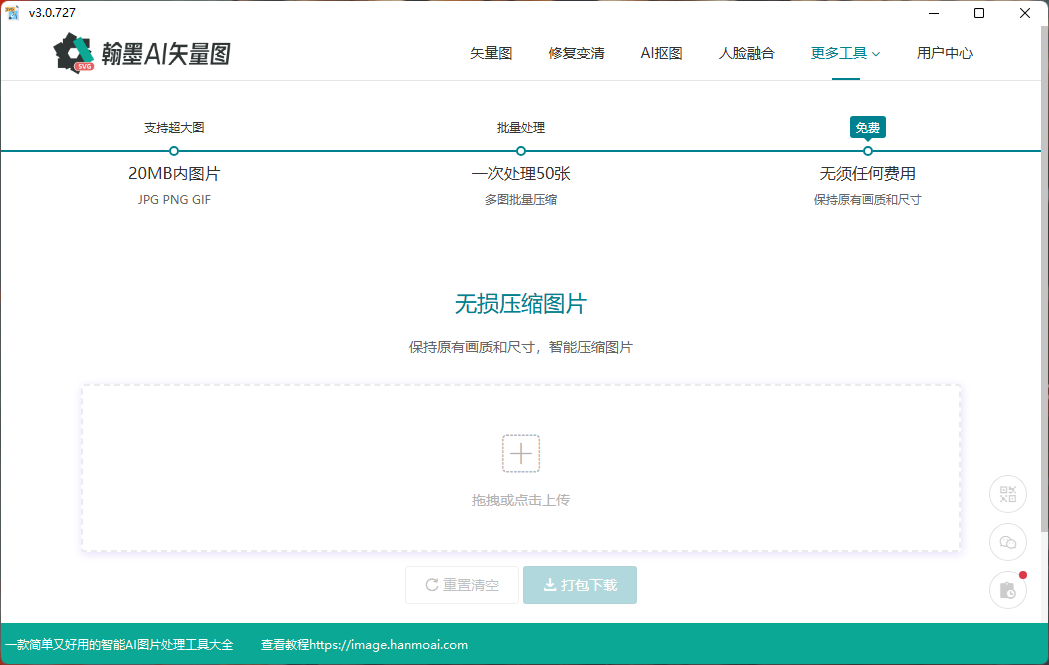Image resolution: width=1049 pixels, height=665 pixels.
Task: Click the 拖拽或点击上传 upload drop zone
Action: (520, 500)
